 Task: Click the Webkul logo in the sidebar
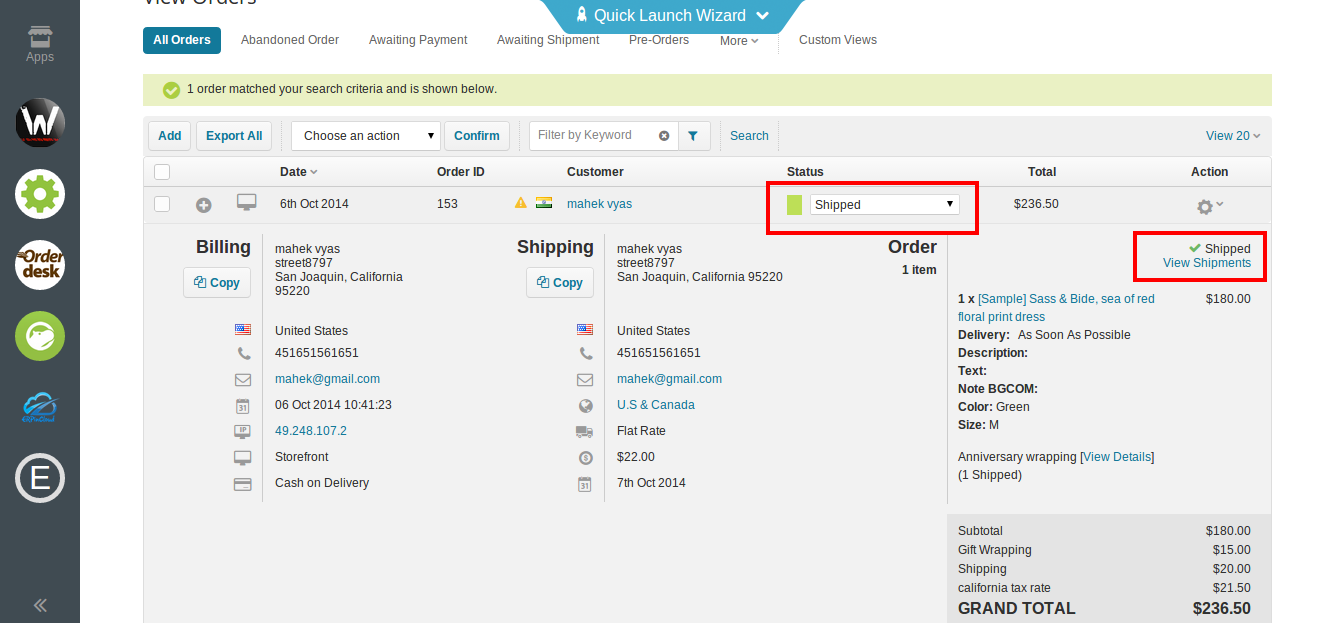40,122
